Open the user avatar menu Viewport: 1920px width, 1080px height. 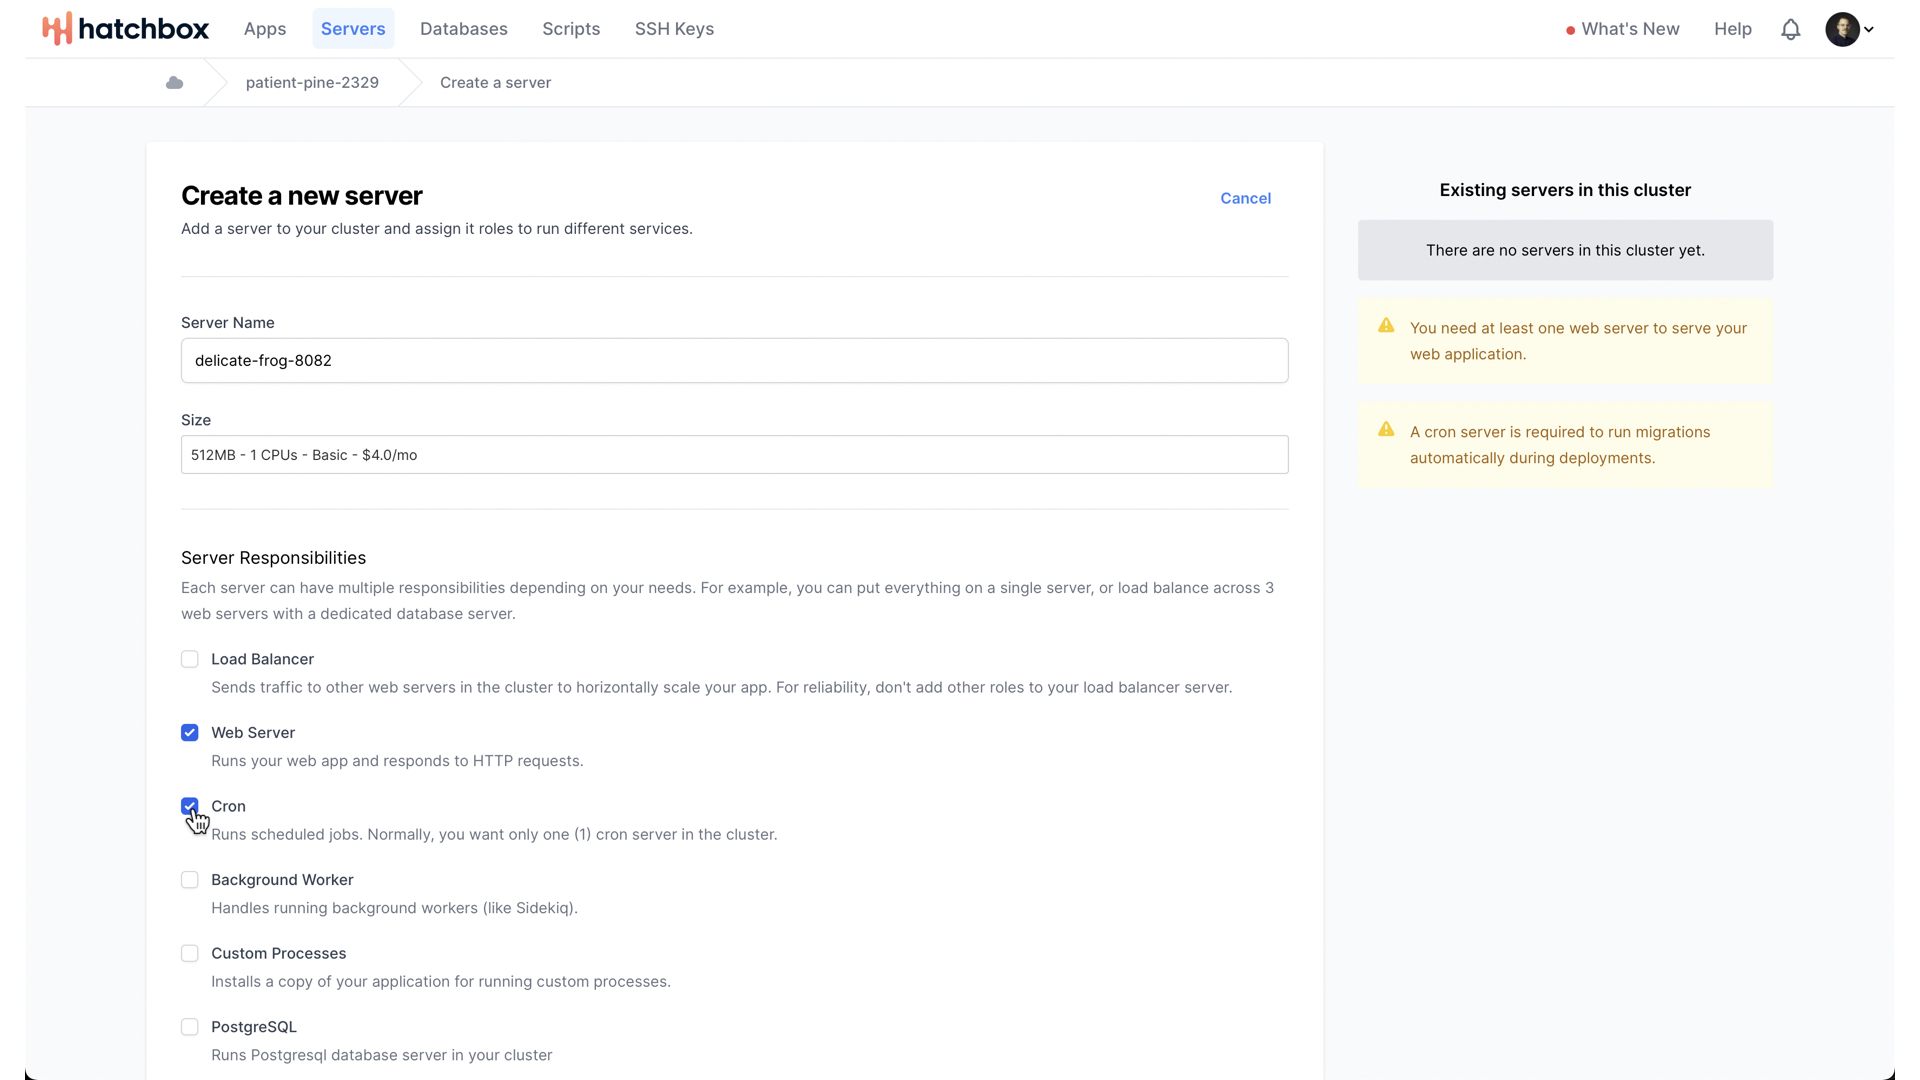[1848, 29]
